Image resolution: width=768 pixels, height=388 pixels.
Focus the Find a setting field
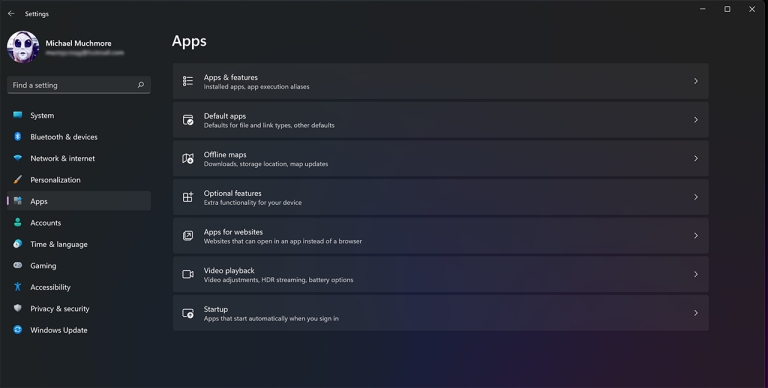pos(79,85)
